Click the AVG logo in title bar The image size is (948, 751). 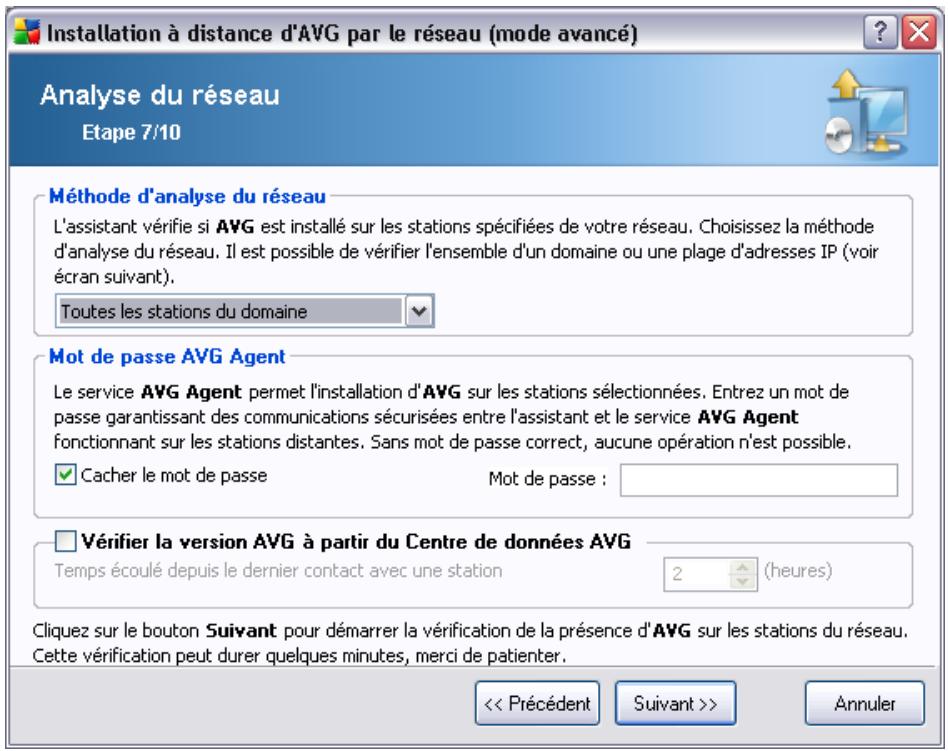pos(27,32)
